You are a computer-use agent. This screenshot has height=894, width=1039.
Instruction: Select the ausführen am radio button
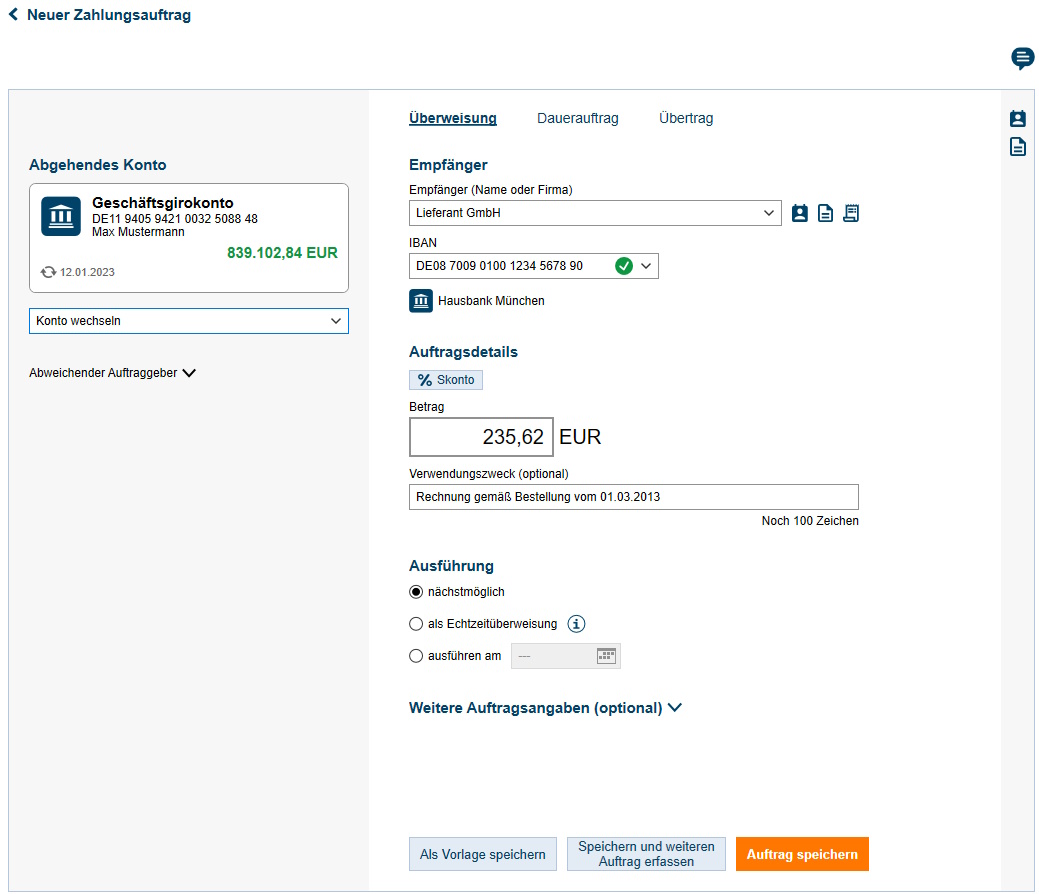click(x=417, y=656)
